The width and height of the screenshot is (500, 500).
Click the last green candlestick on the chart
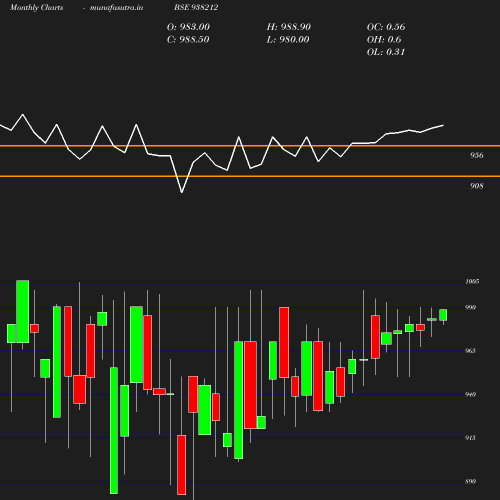(x=443, y=315)
